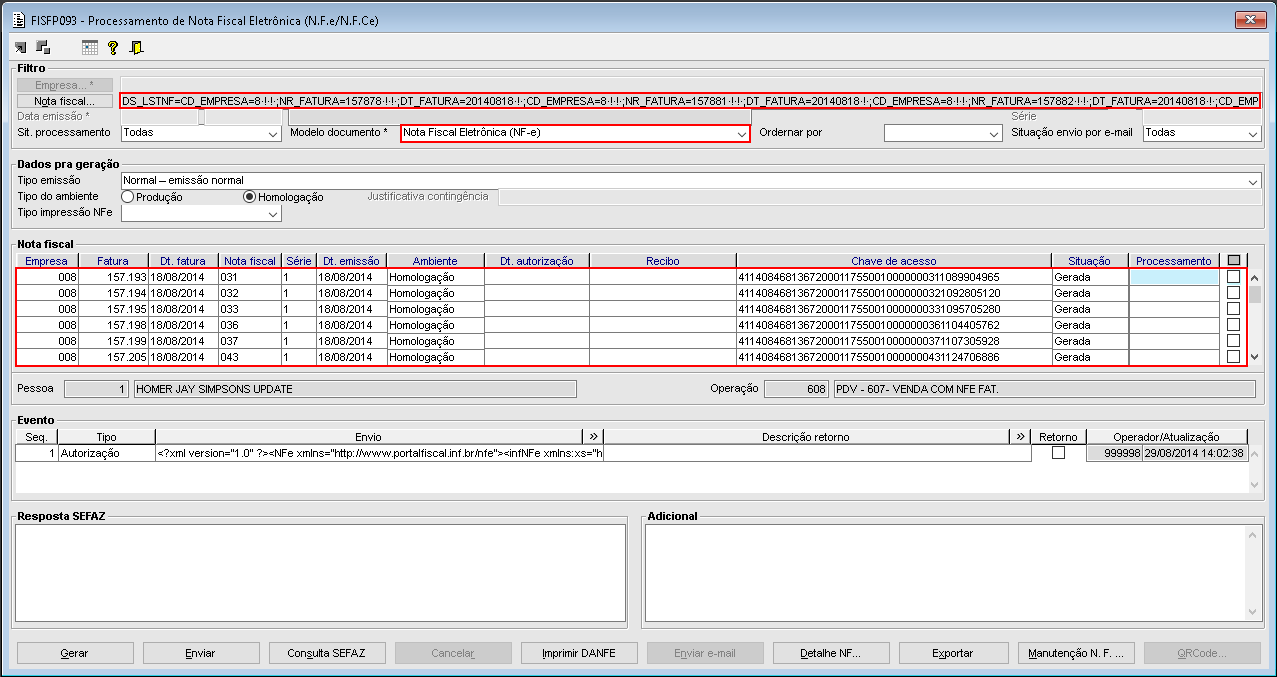
Task: Click the Consulta SEFAZ button
Action: pos(326,653)
